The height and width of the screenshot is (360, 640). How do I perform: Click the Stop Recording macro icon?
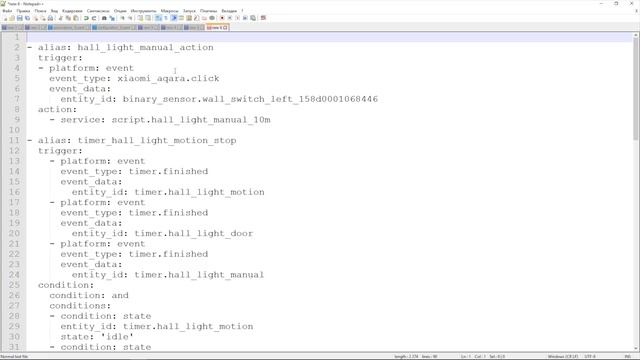pyautogui.click(x=229, y=18)
